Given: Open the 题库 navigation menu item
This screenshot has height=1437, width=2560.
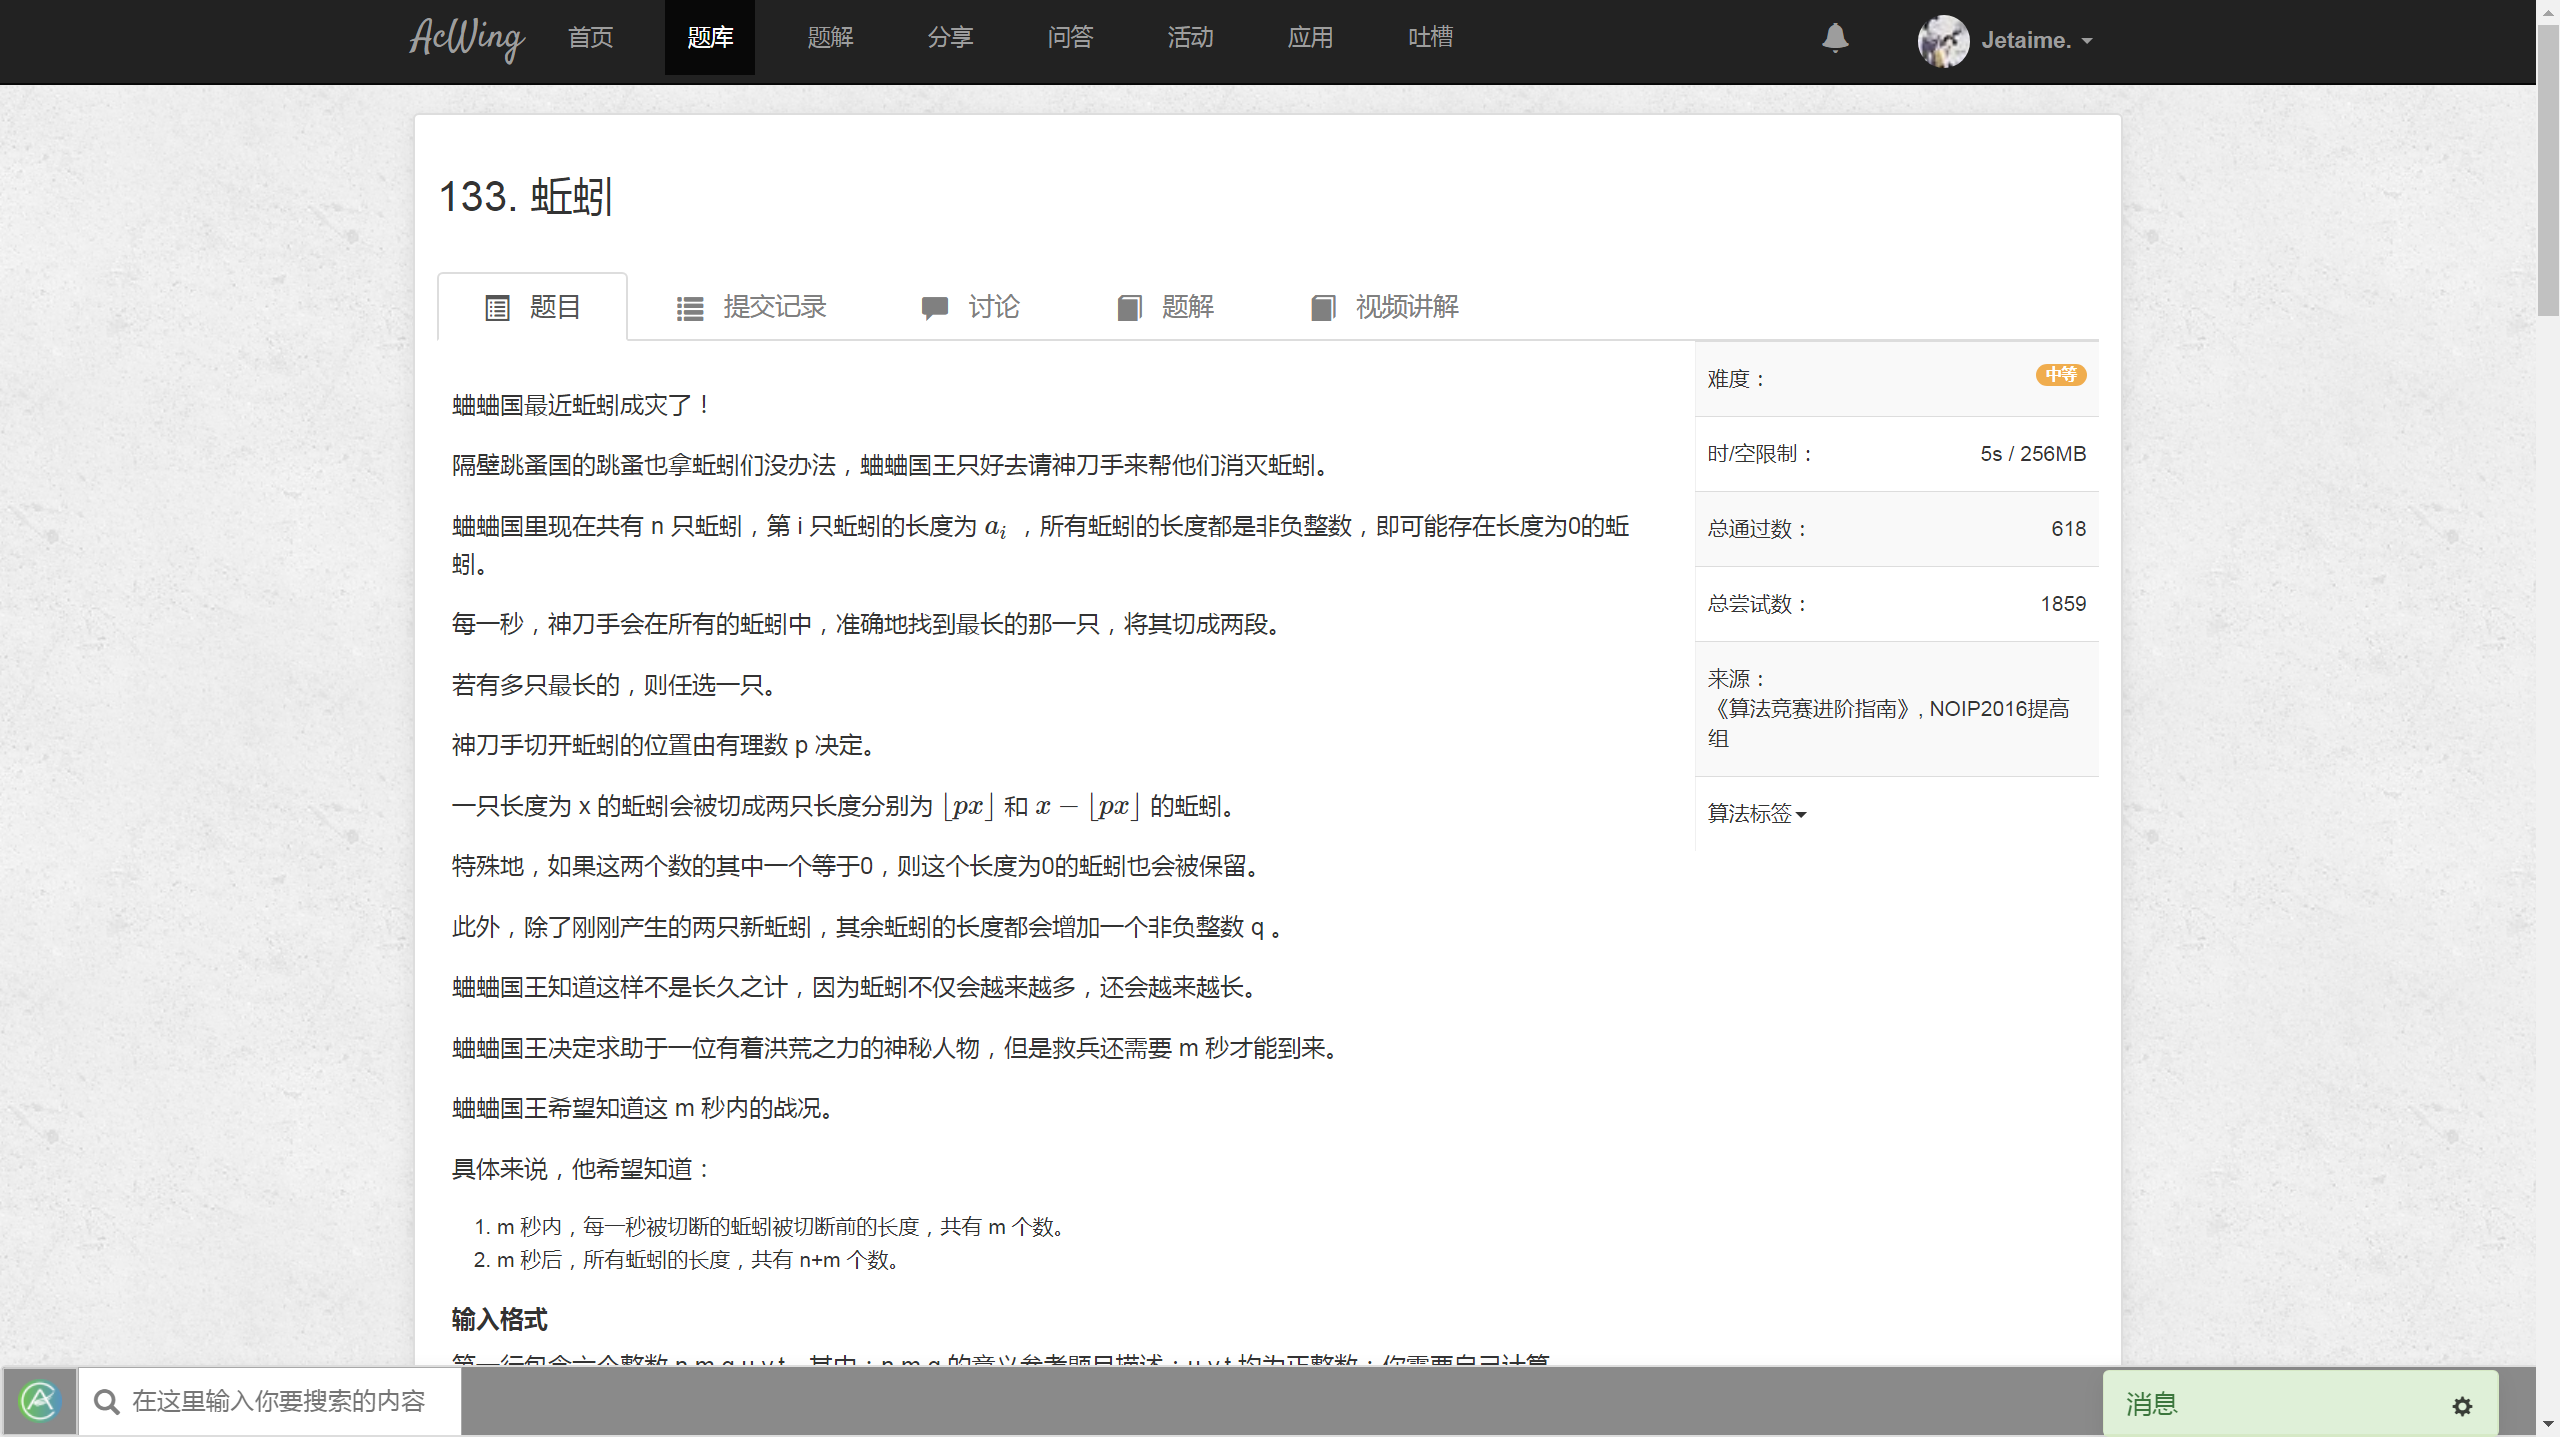Looking at the screenshot, I should tap(710, 38).
